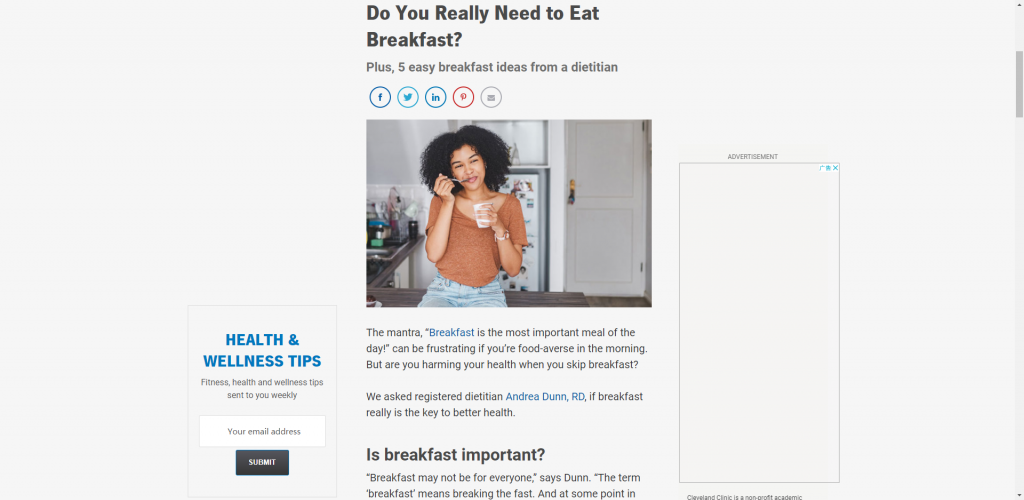Click the "Health & Wellness Tips" heading
Image resolution: width=1024 pixels, height=500 pixels.
(263, 350)
